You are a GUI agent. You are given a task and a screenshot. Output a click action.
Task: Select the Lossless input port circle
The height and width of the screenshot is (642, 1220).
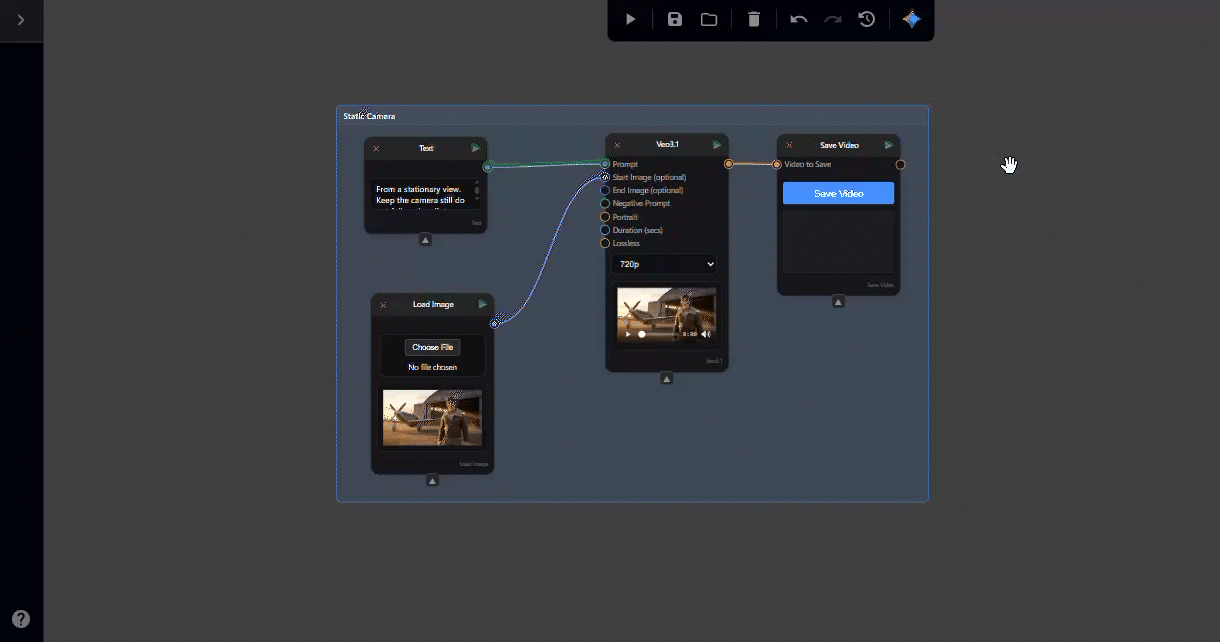click(605, 244)
